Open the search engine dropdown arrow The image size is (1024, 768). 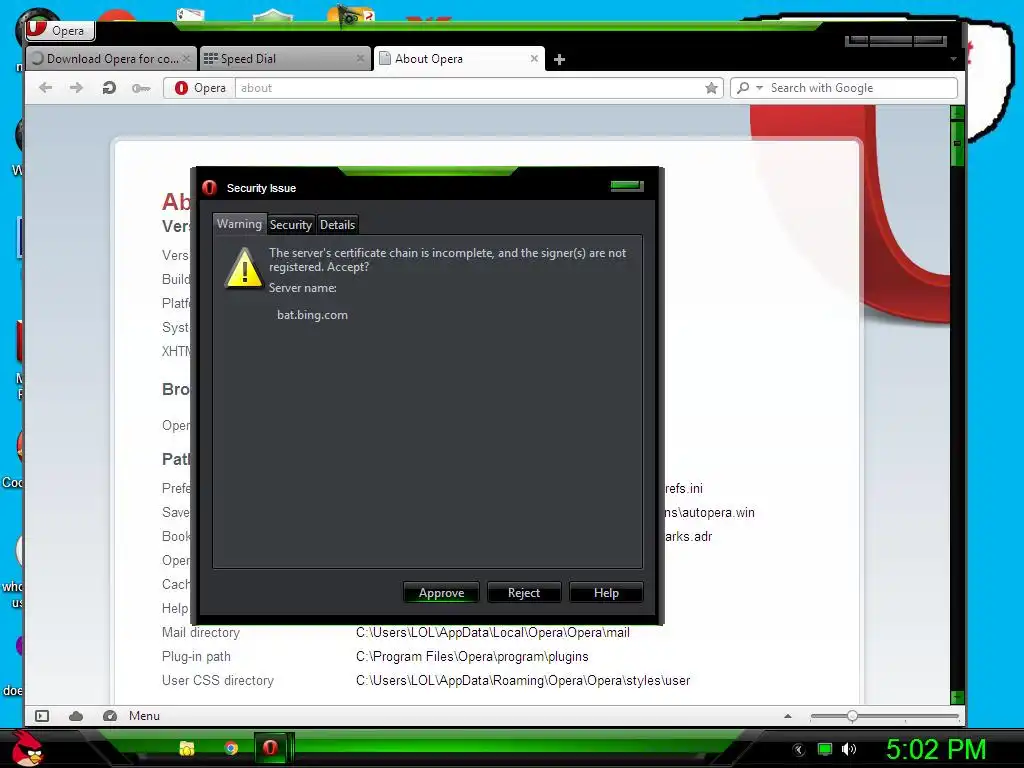pyautogui.click(x=759, y=88)
